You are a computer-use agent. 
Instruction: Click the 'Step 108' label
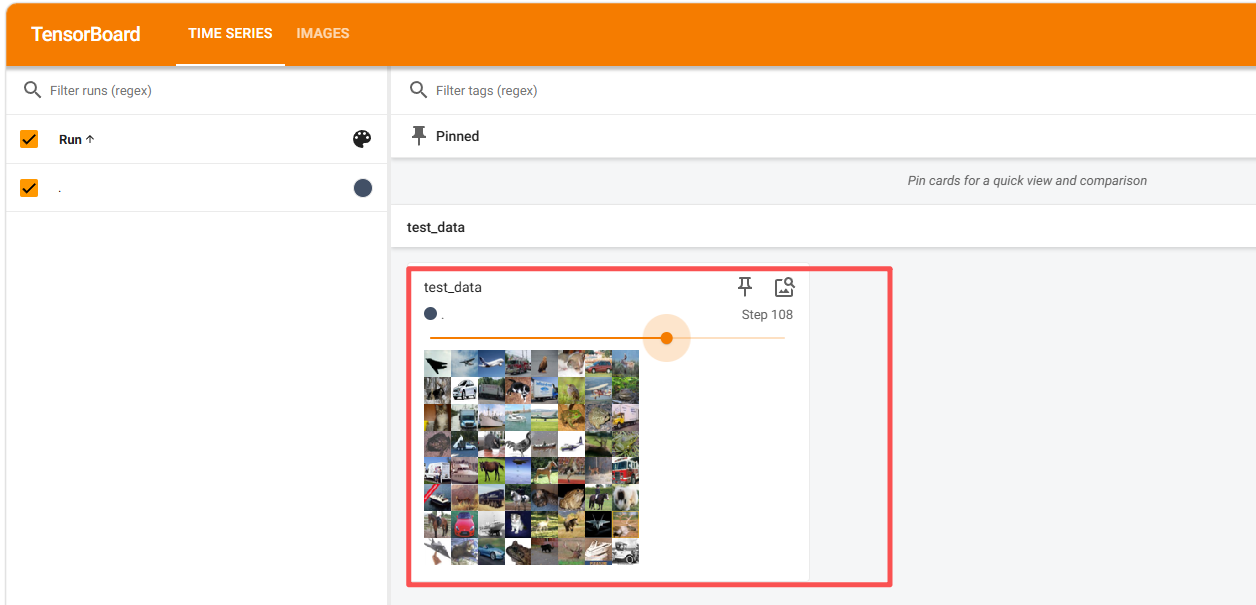point(767,314)
